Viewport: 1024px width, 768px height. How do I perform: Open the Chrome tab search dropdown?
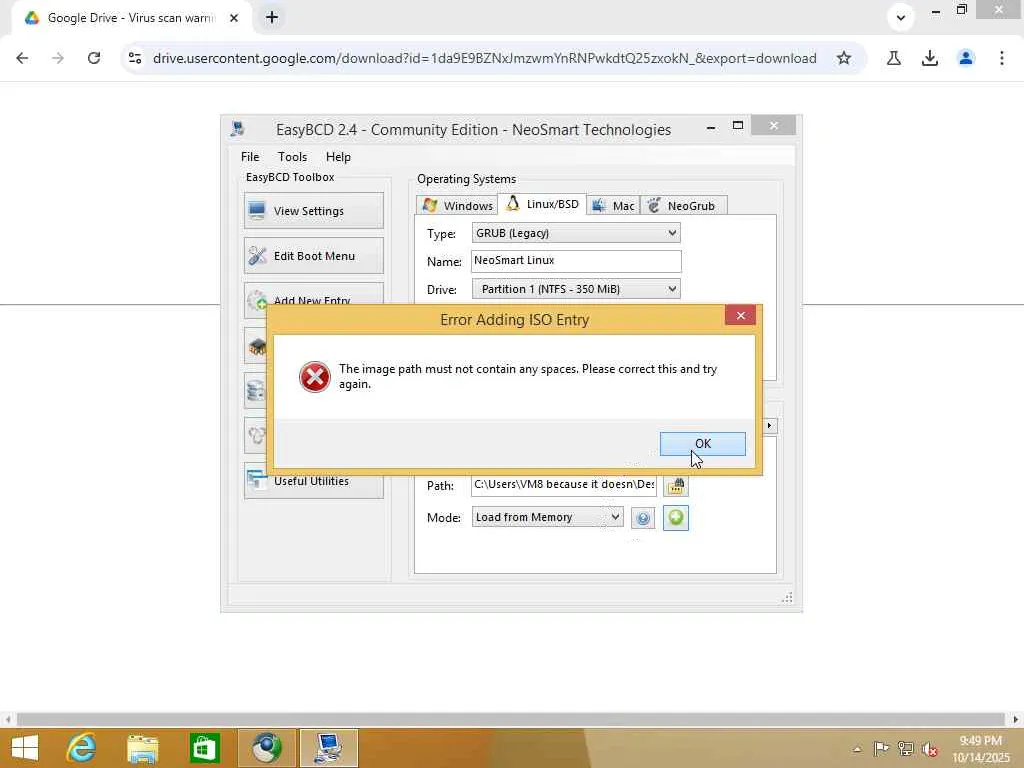point(901,18)
